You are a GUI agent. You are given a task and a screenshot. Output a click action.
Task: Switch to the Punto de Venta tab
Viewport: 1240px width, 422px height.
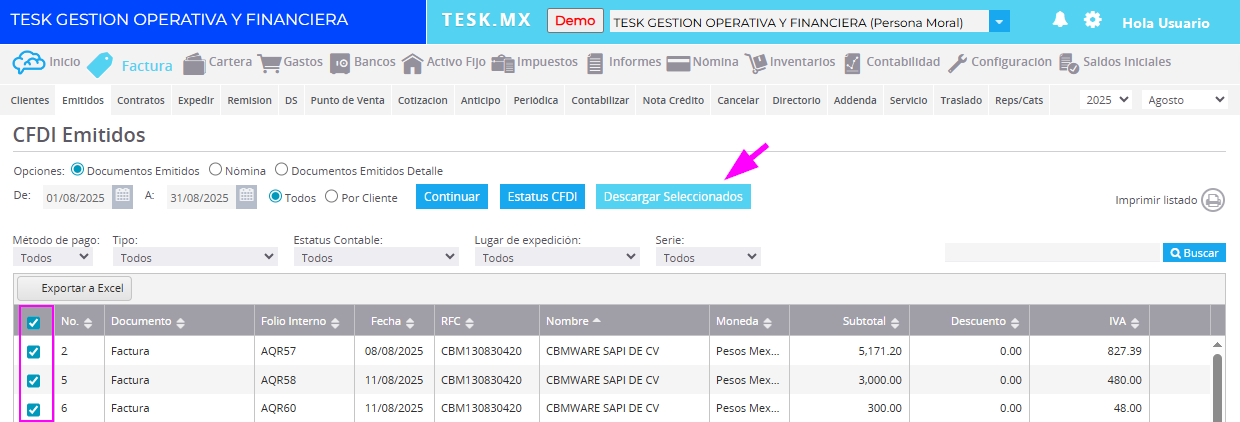[347, 100]
